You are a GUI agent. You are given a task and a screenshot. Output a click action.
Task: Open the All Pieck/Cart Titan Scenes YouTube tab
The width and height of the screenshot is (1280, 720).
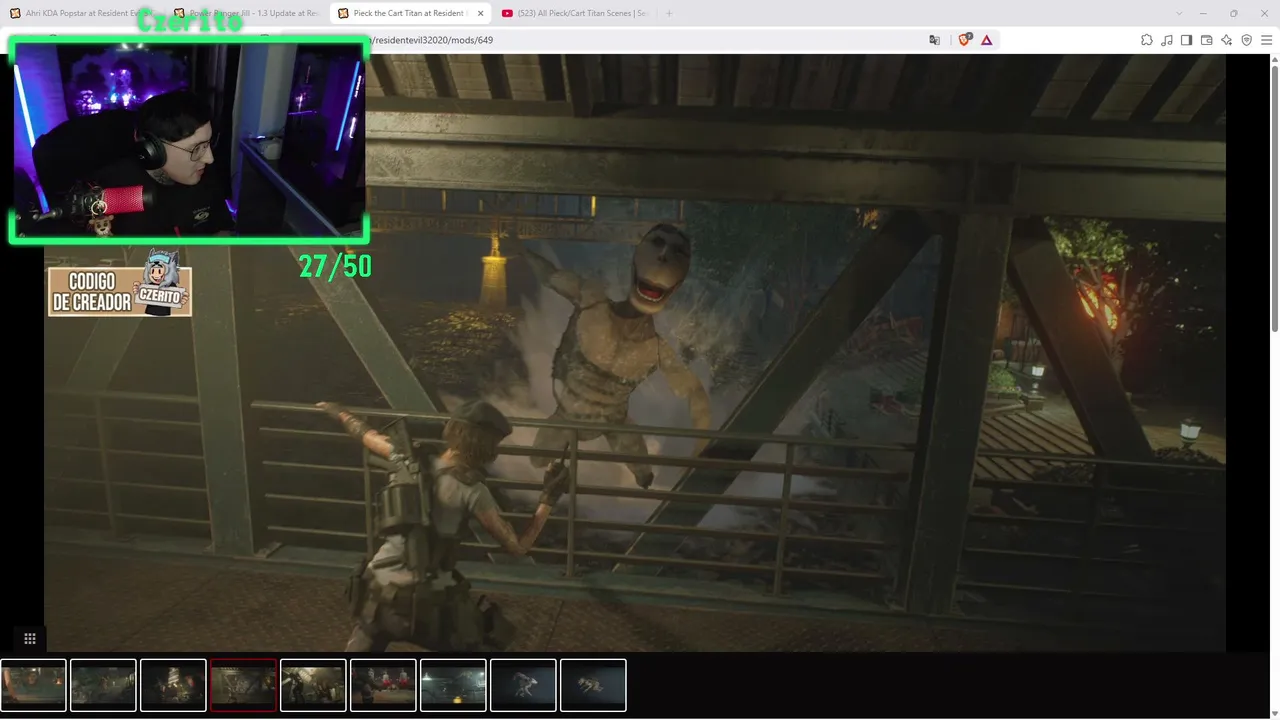[573, 13]
